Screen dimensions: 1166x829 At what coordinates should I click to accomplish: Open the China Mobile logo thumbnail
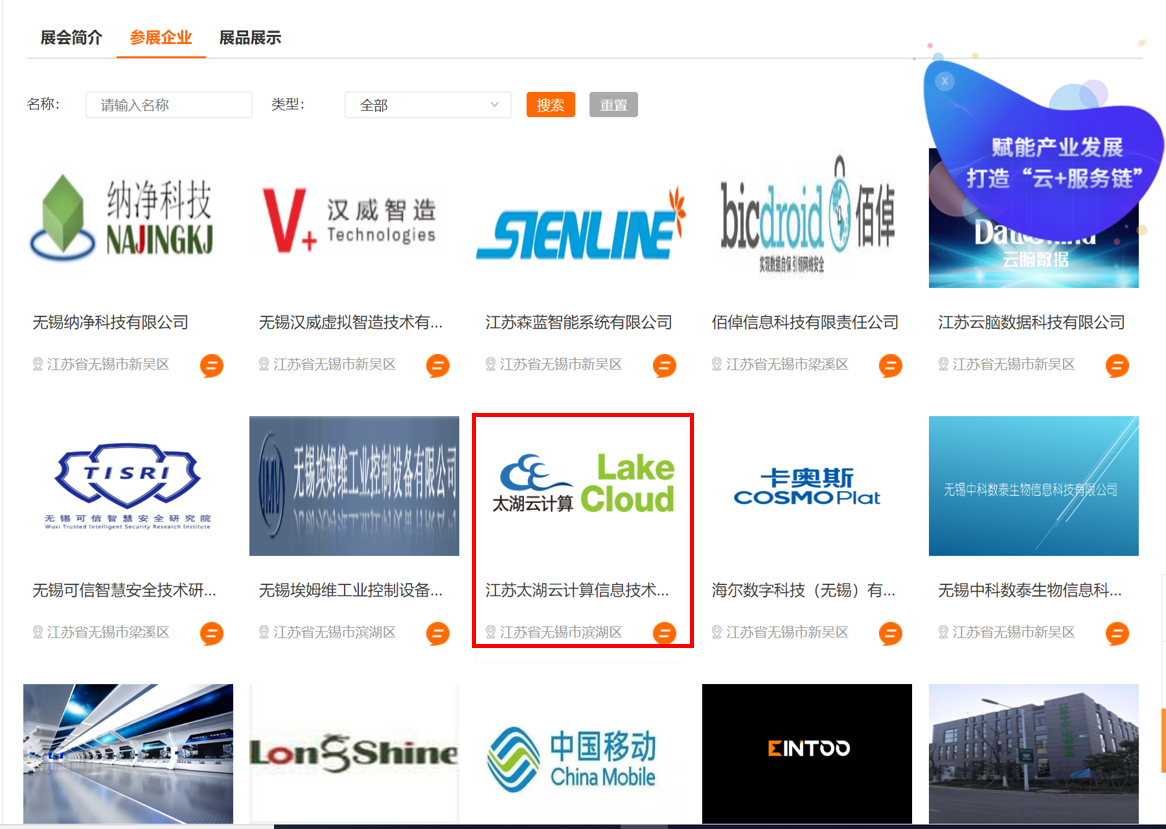coord(580,753)
